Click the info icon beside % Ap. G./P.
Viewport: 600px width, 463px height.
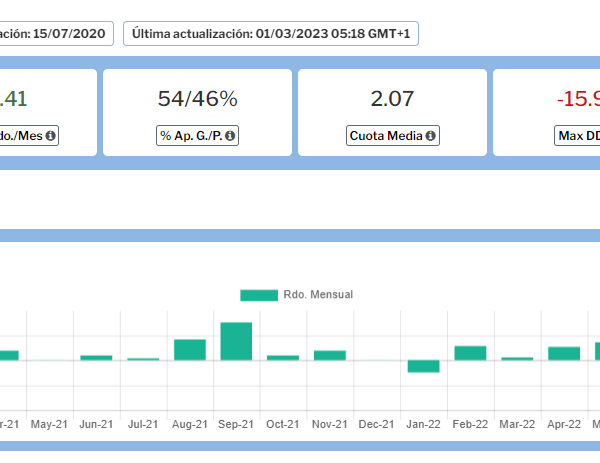(230, 136)
